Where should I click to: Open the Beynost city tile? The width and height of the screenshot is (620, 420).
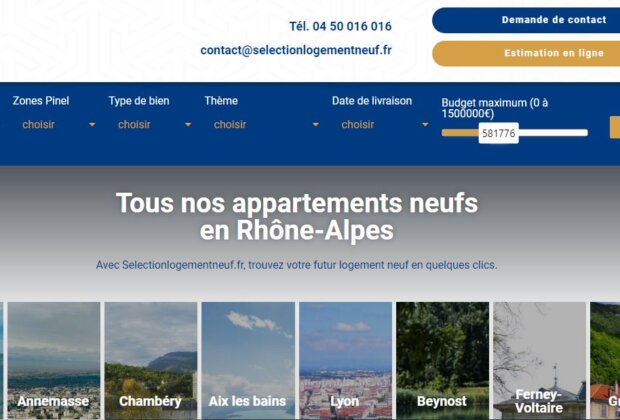[x=442, y=361]
